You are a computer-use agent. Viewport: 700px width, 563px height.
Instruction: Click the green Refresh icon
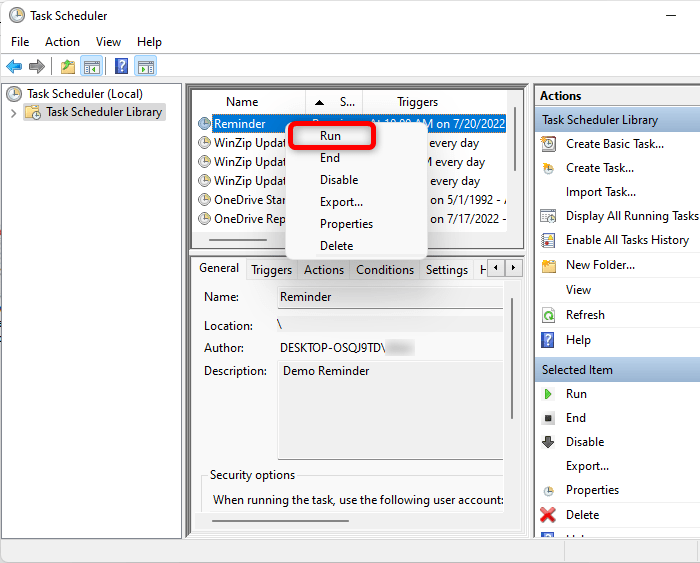pyautogui.click(x=548, y=315)
